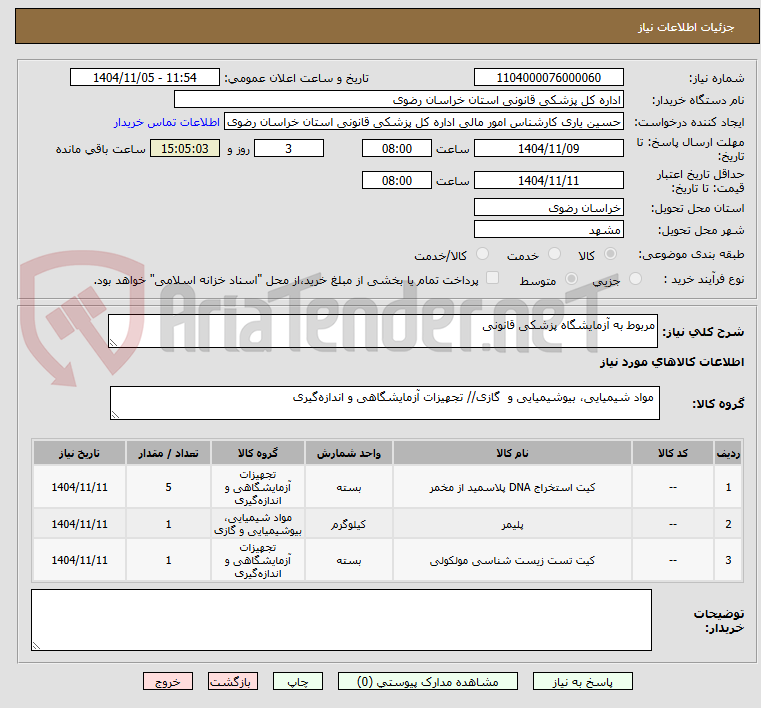Select the کالا radio button
This screenshot has height=708, width=761.
pyautogui.click(x=610, y=254)
